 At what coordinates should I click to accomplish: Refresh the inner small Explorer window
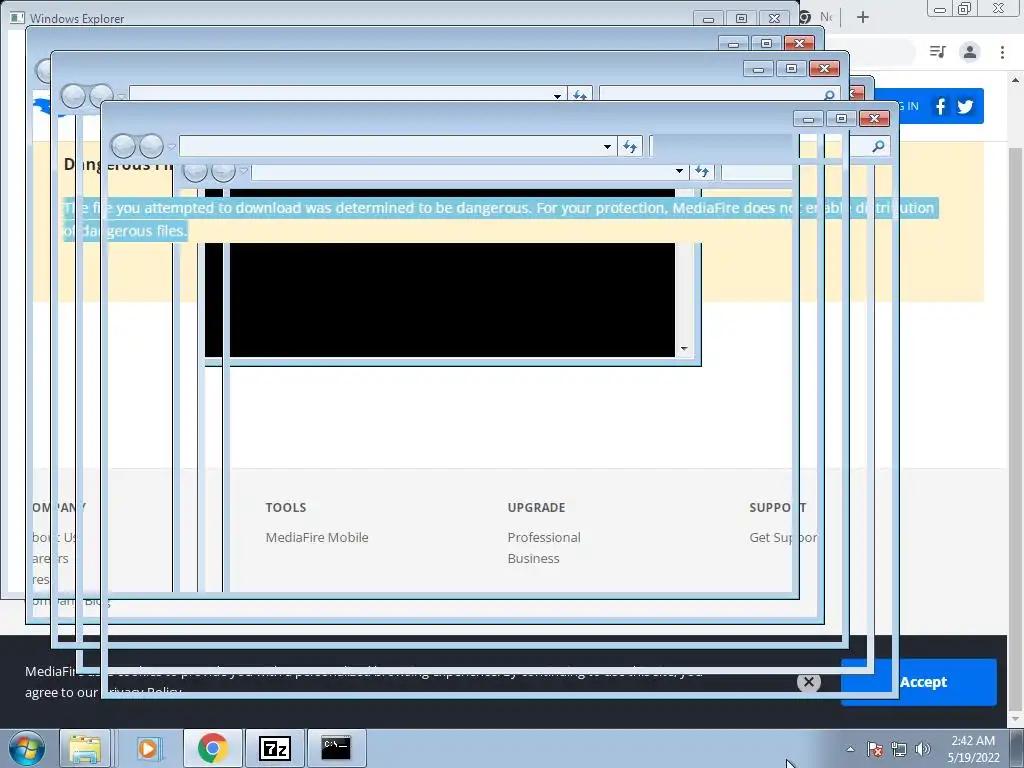tap(702, 171)
